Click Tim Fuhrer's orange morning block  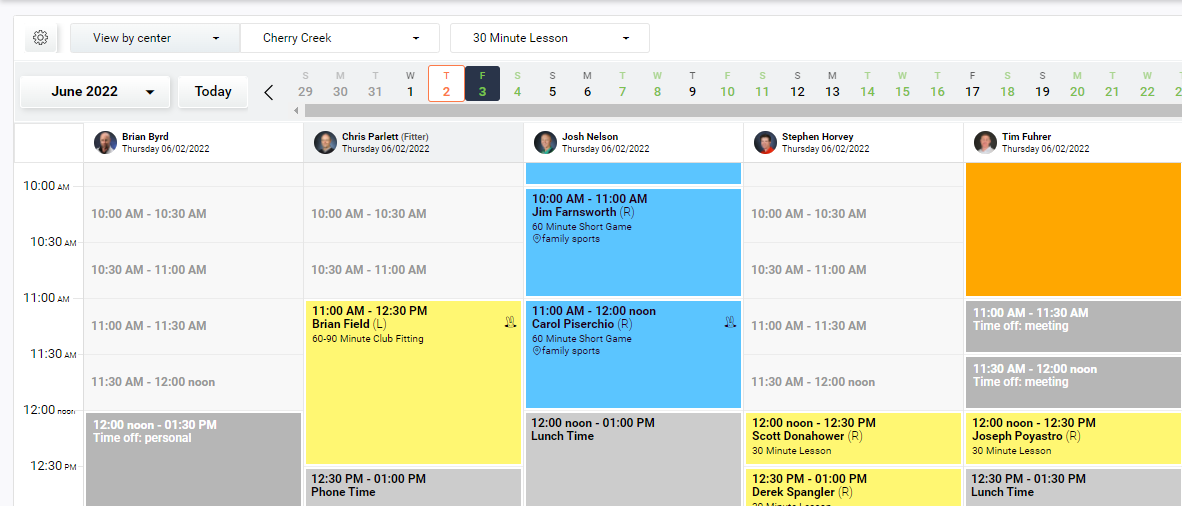point(1073,229)
